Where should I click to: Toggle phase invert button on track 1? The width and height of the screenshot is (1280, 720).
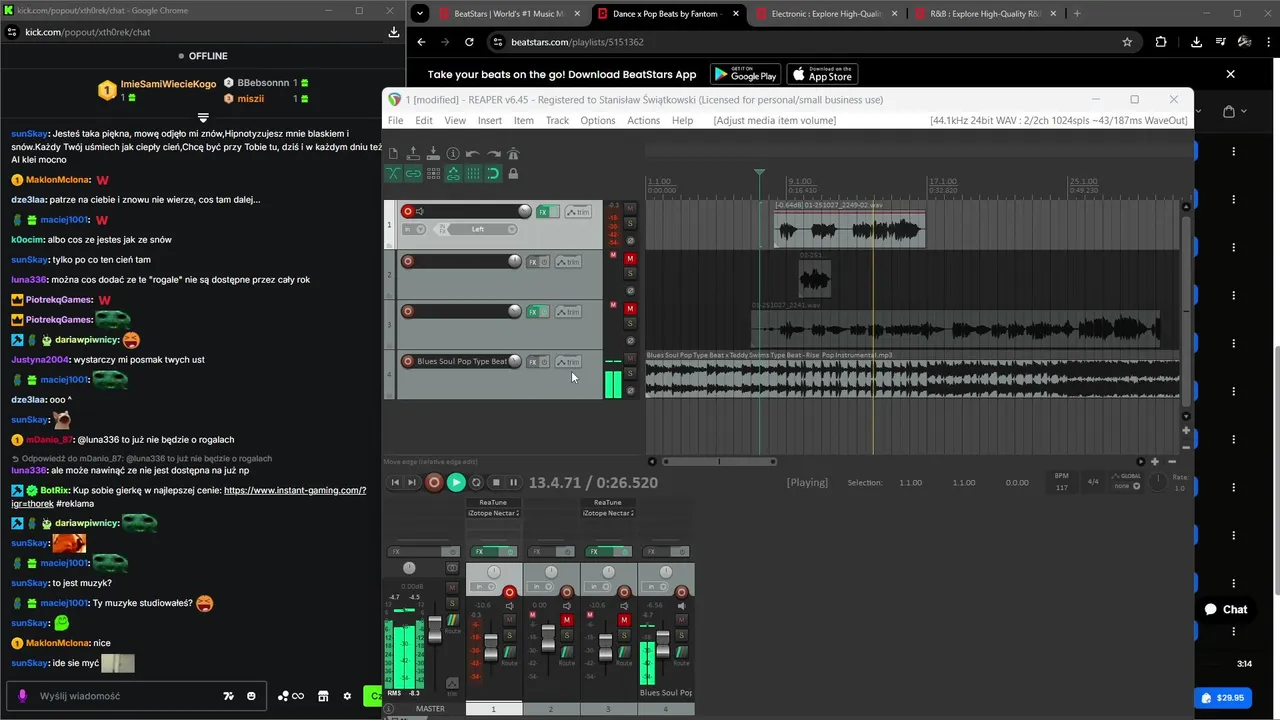click(630, 240)
